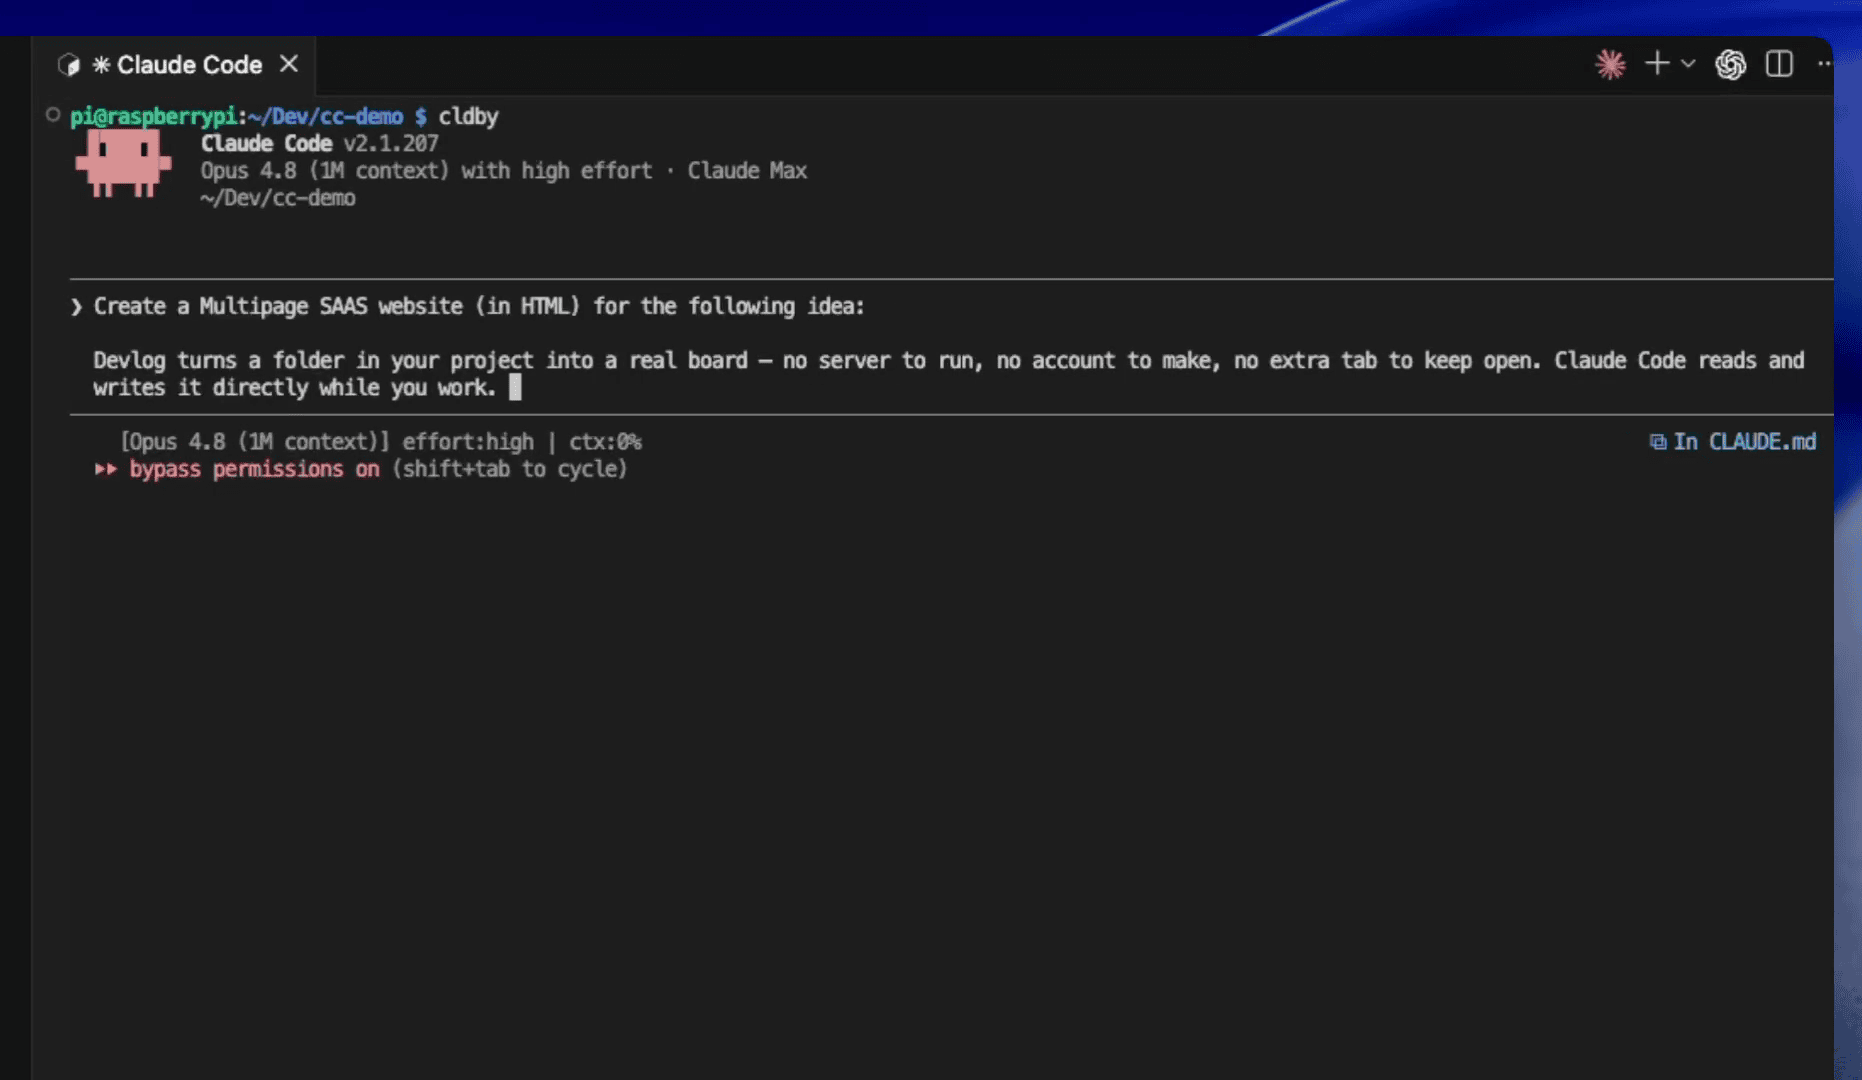
Task: Open the ChatGPT Codex icon
Action: 1731,65
